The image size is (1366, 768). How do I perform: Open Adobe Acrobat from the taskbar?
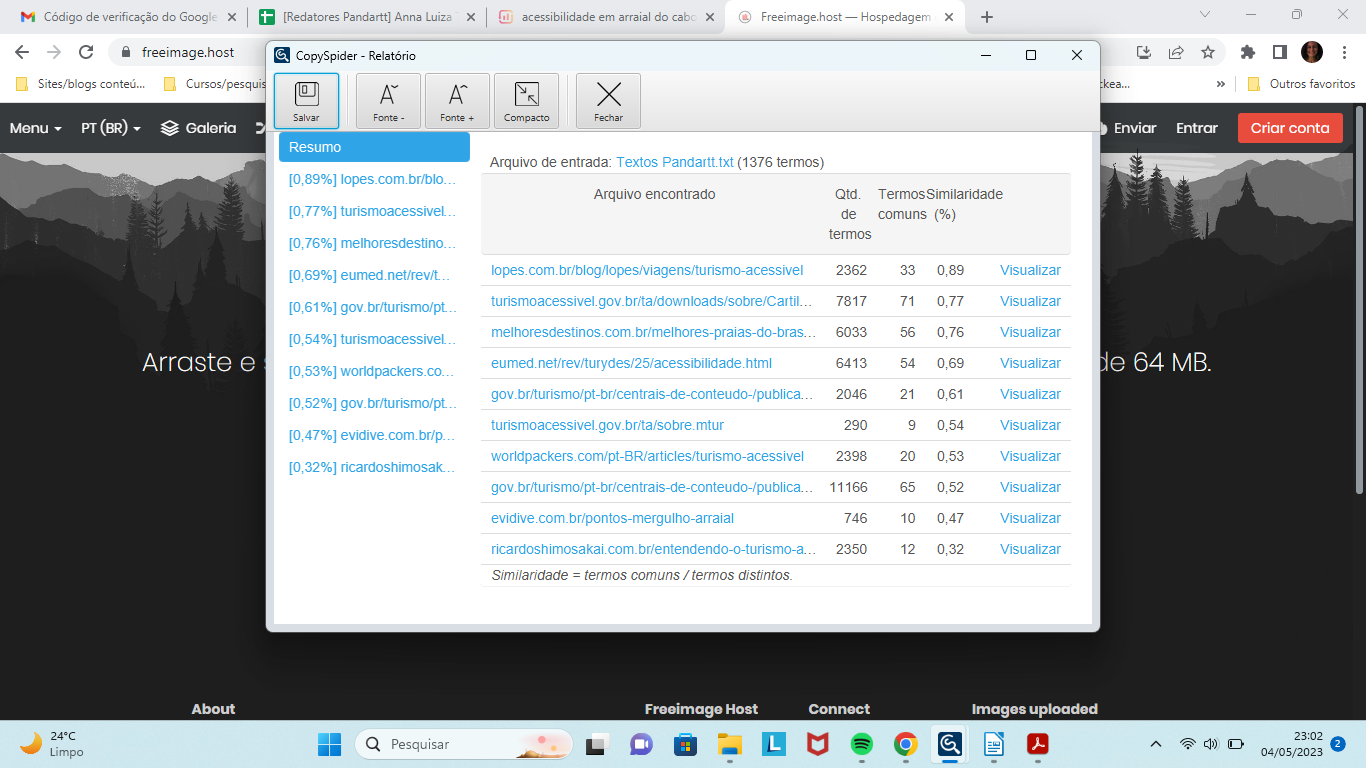[x=1037, y=744]
